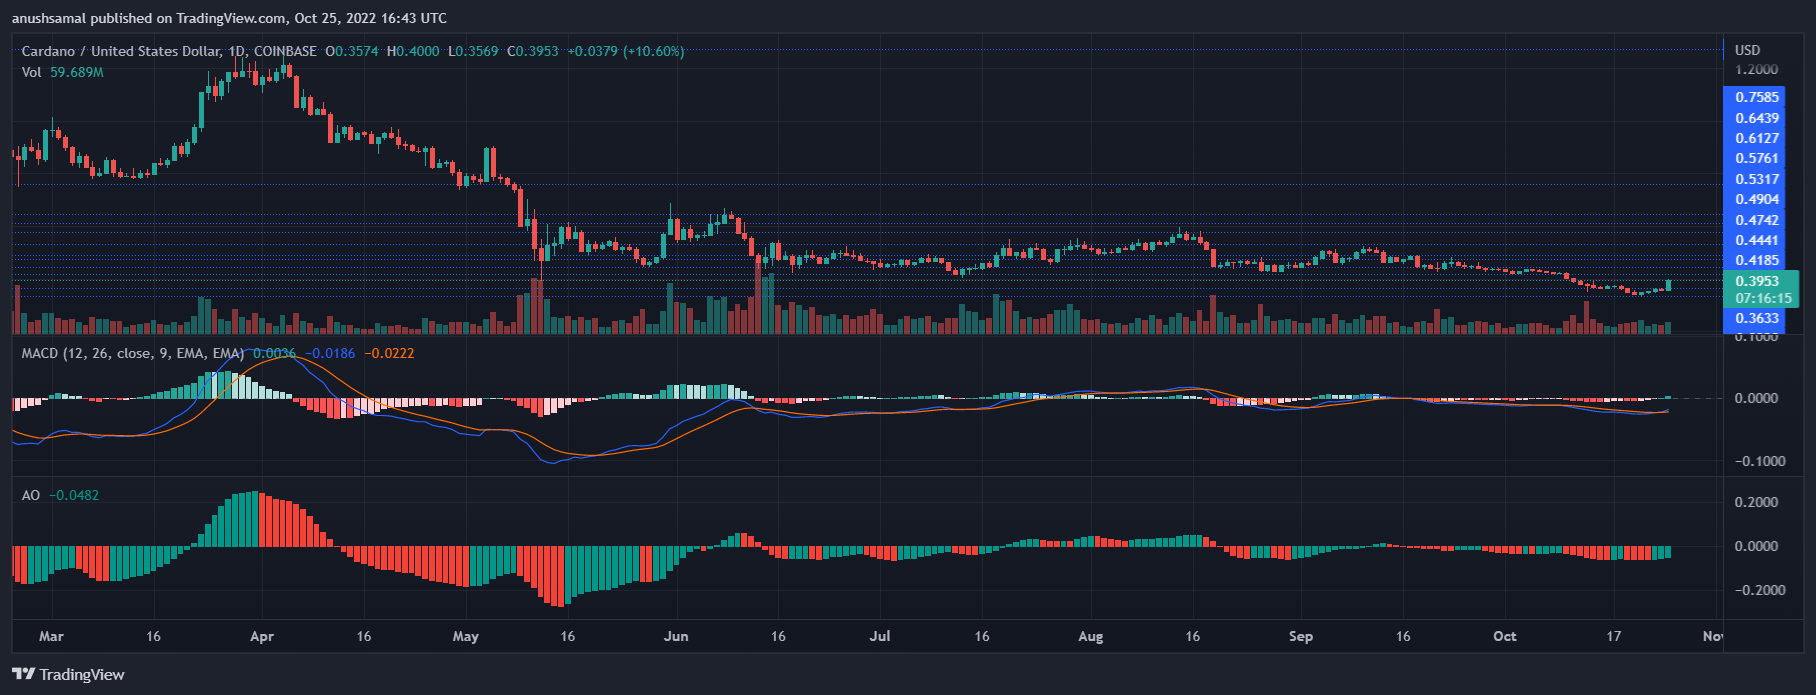
Task: Select the 0.7585 price level label
Action: click(x=1757, y=97)
